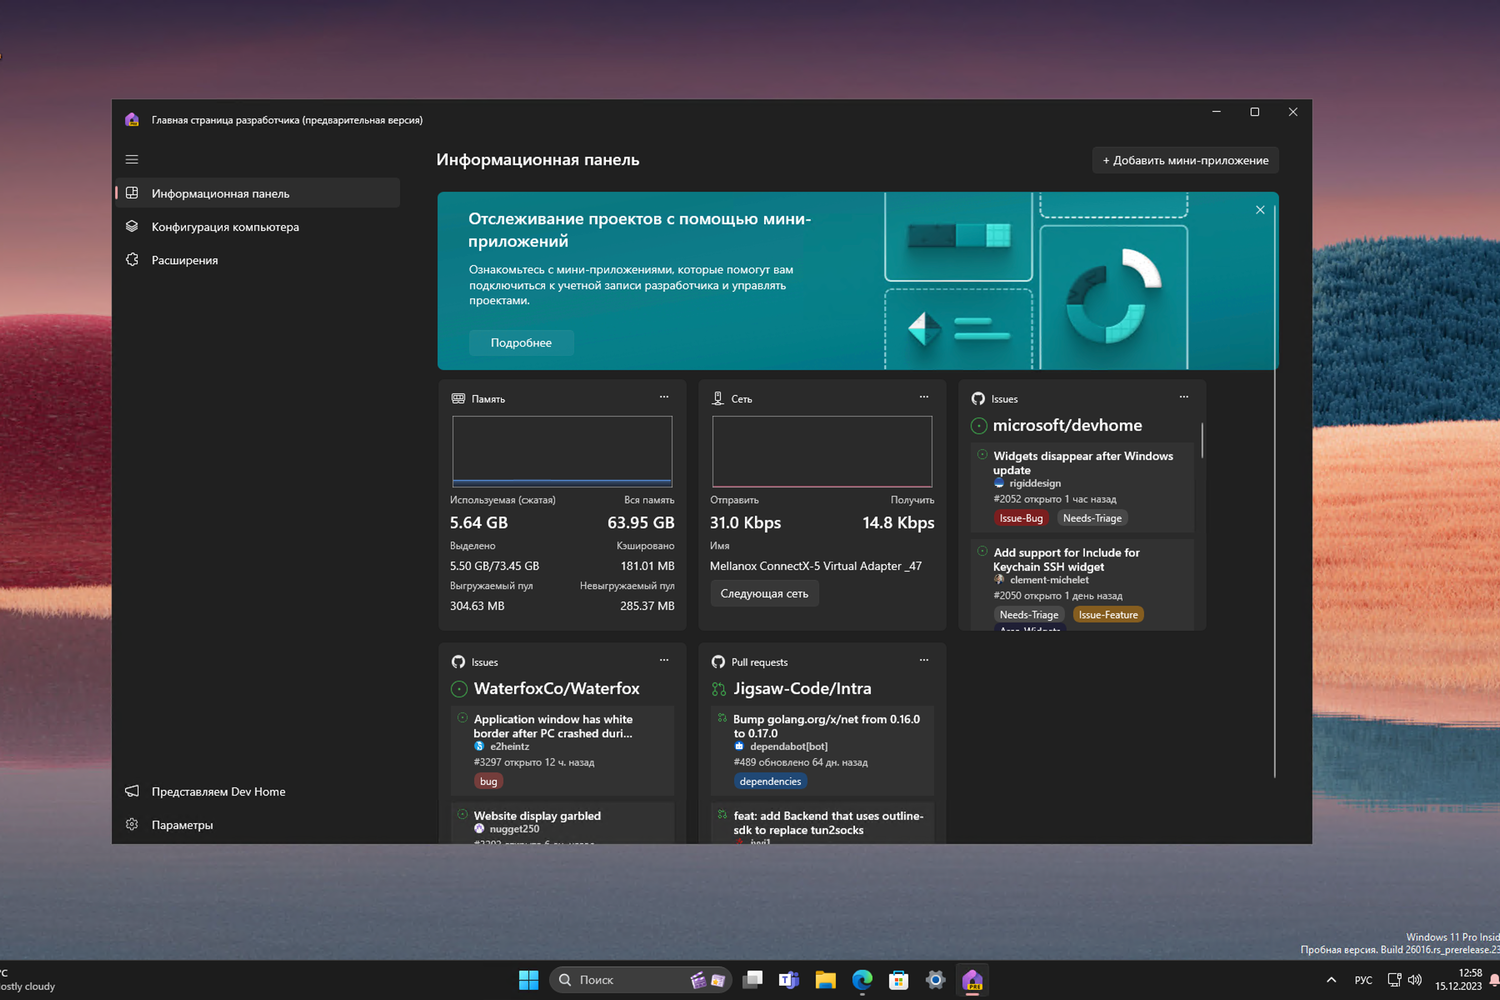Screen dimensions: 1500x1000
Task: Show hidden system tray icons
Action: (x=1331, y=980)
